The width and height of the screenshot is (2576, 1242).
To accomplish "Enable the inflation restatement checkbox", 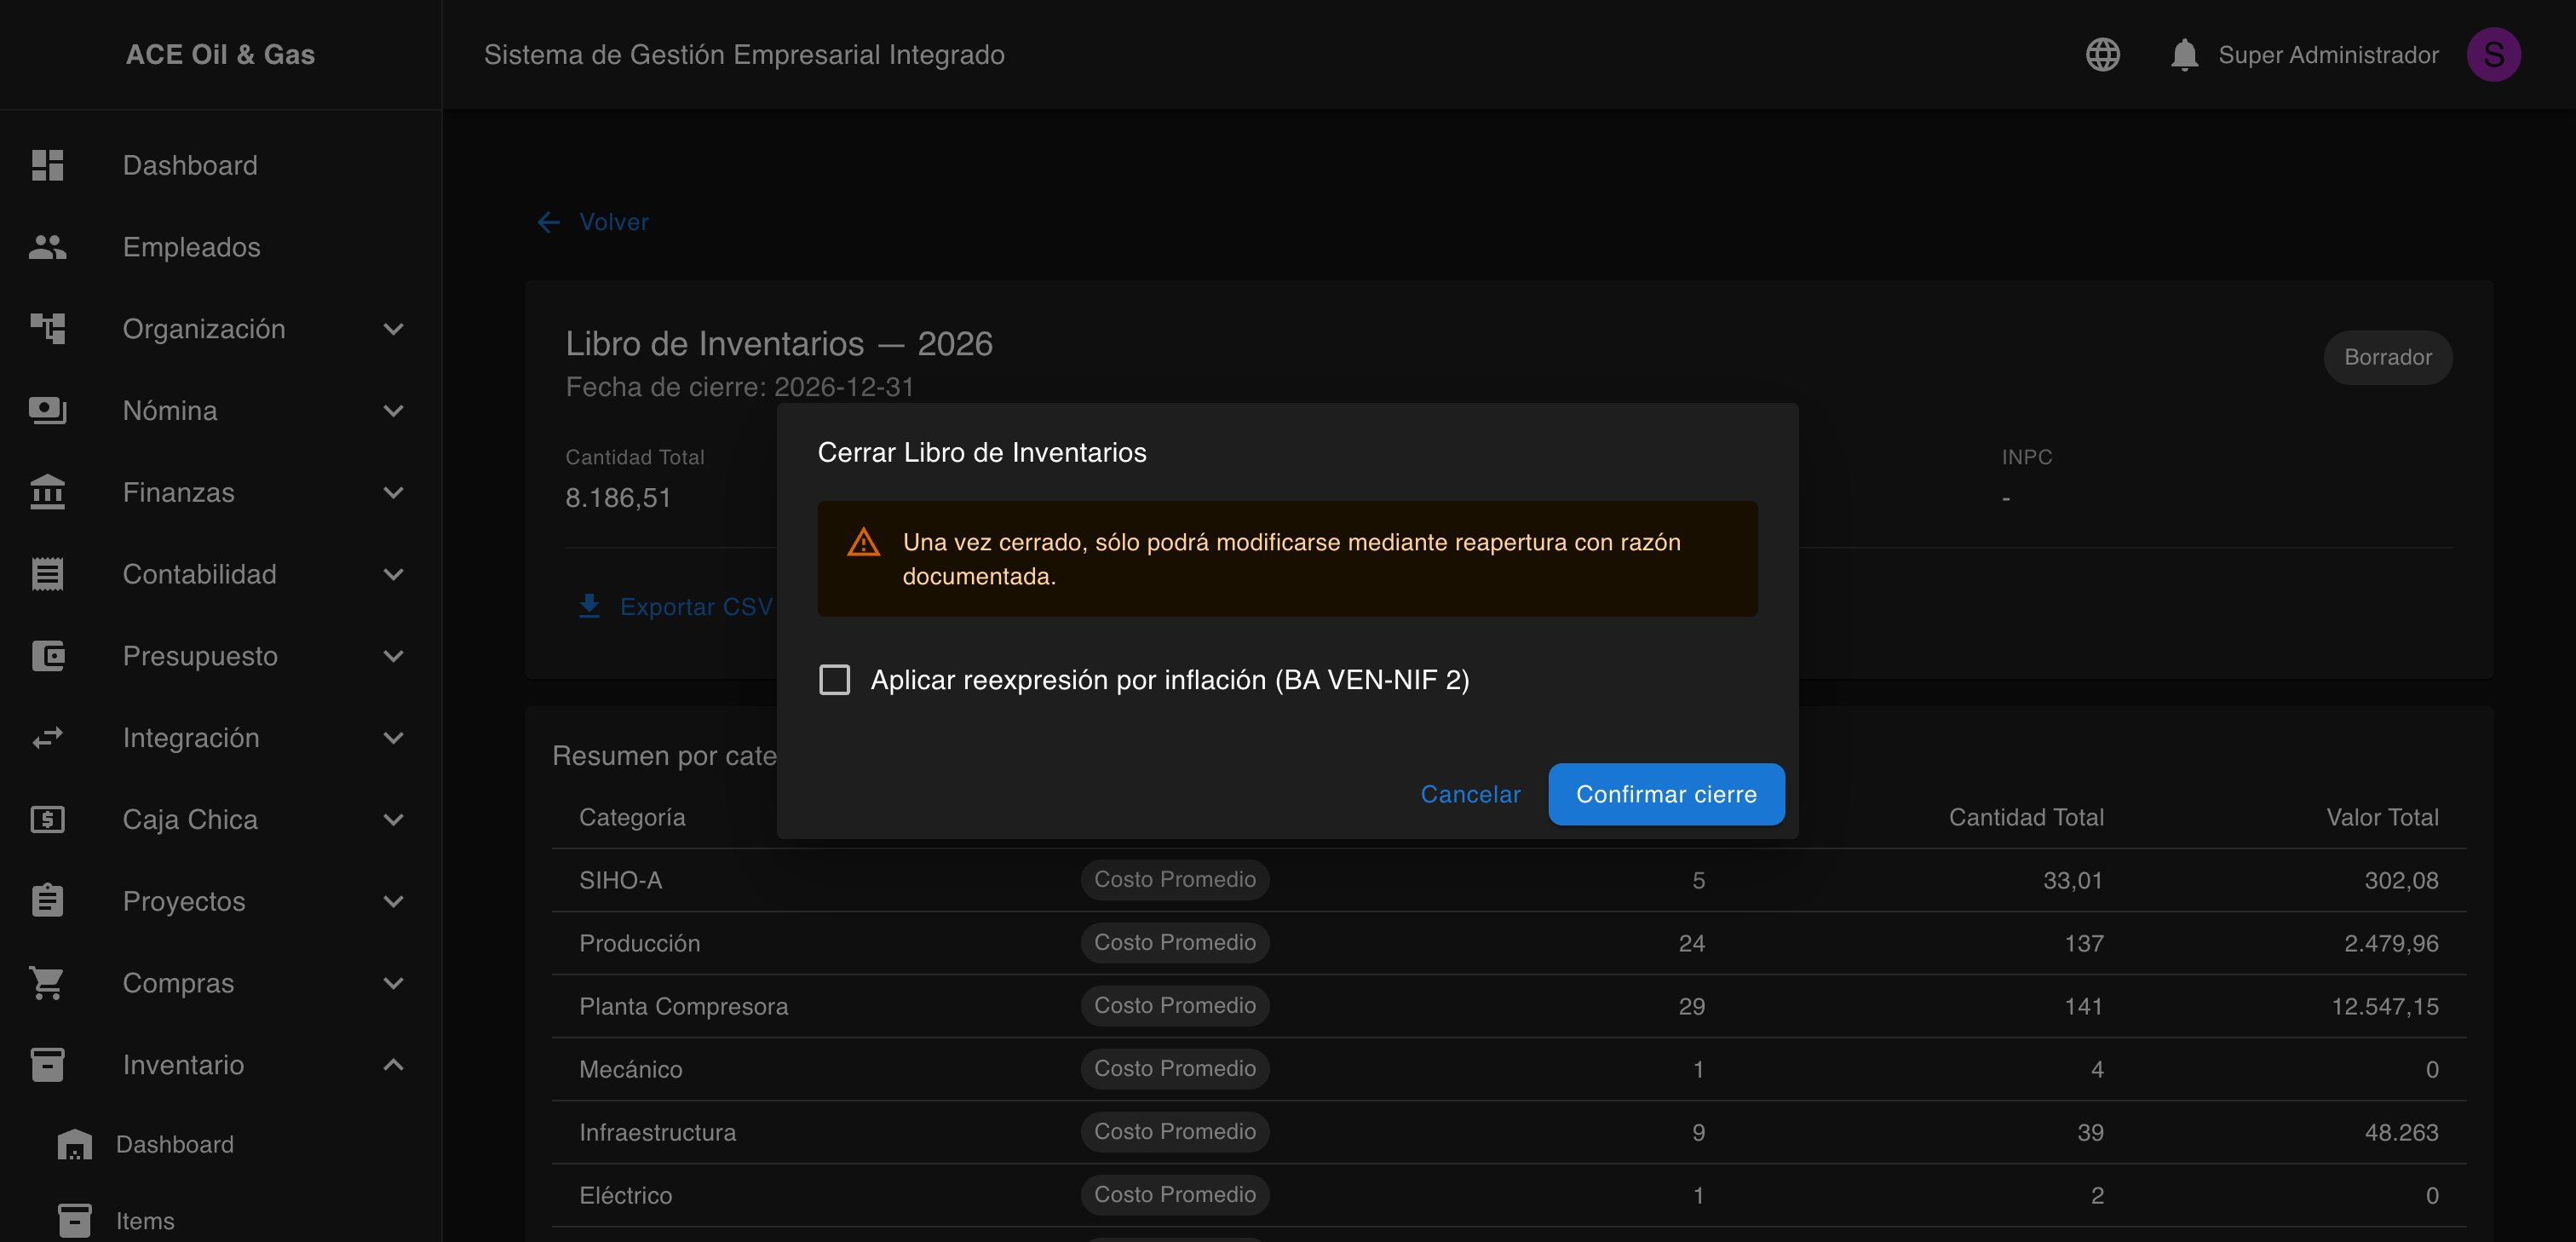I will (834, 680).
